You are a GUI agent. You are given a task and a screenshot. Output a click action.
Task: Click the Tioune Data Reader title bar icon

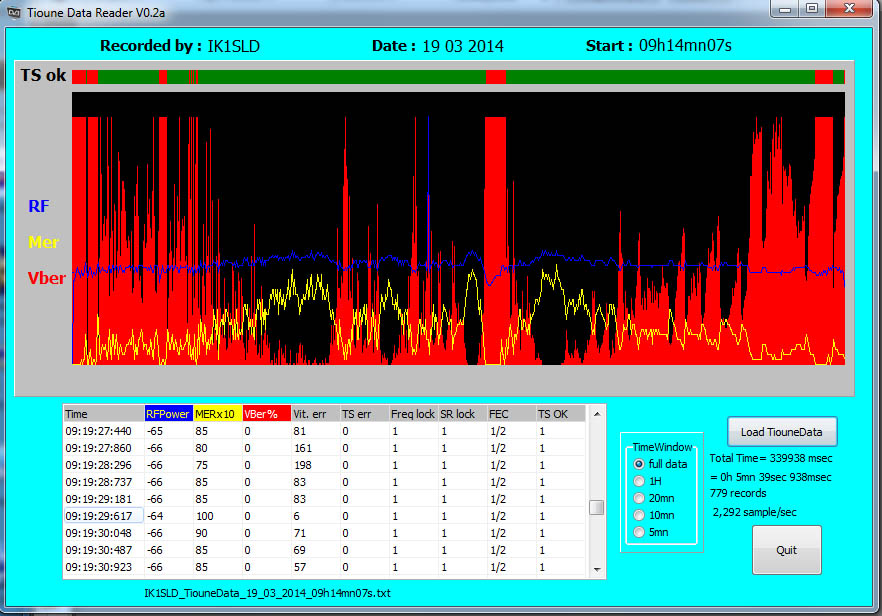[13, 9]
